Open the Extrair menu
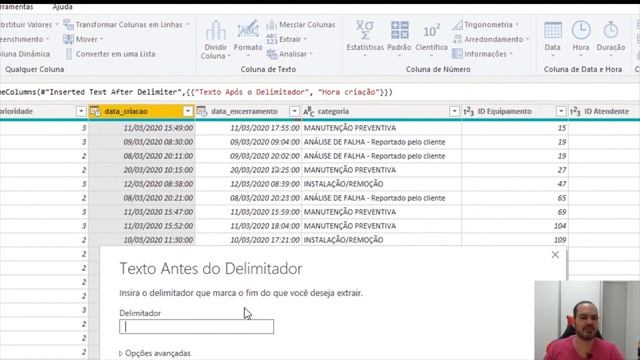 [x=287, y=39]
